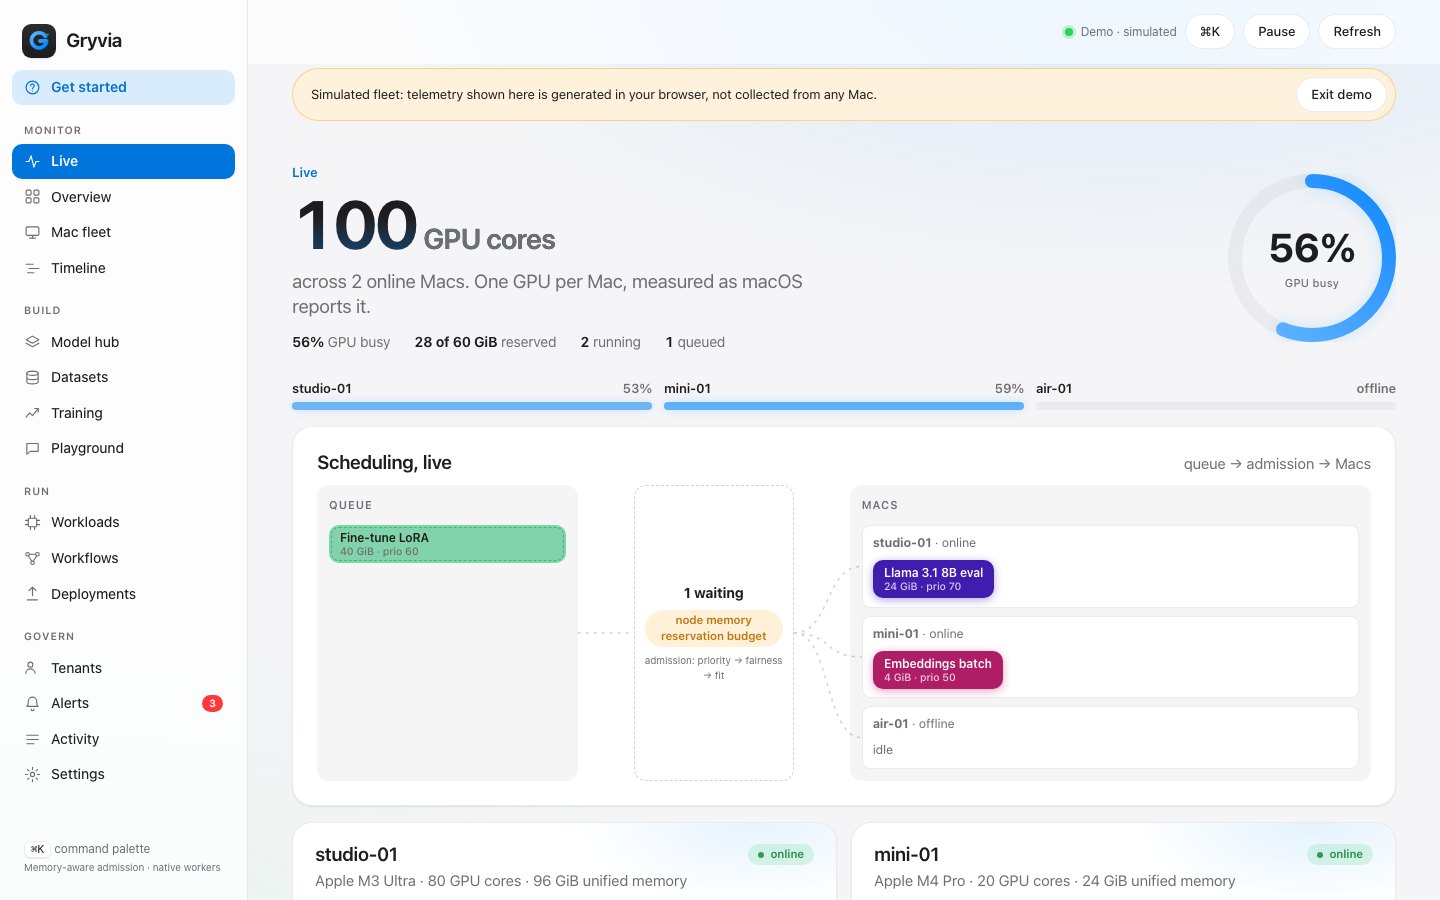
Task: Click the node memory reservation budget tag
Action: pyautogui.click(x=714, y=628)
